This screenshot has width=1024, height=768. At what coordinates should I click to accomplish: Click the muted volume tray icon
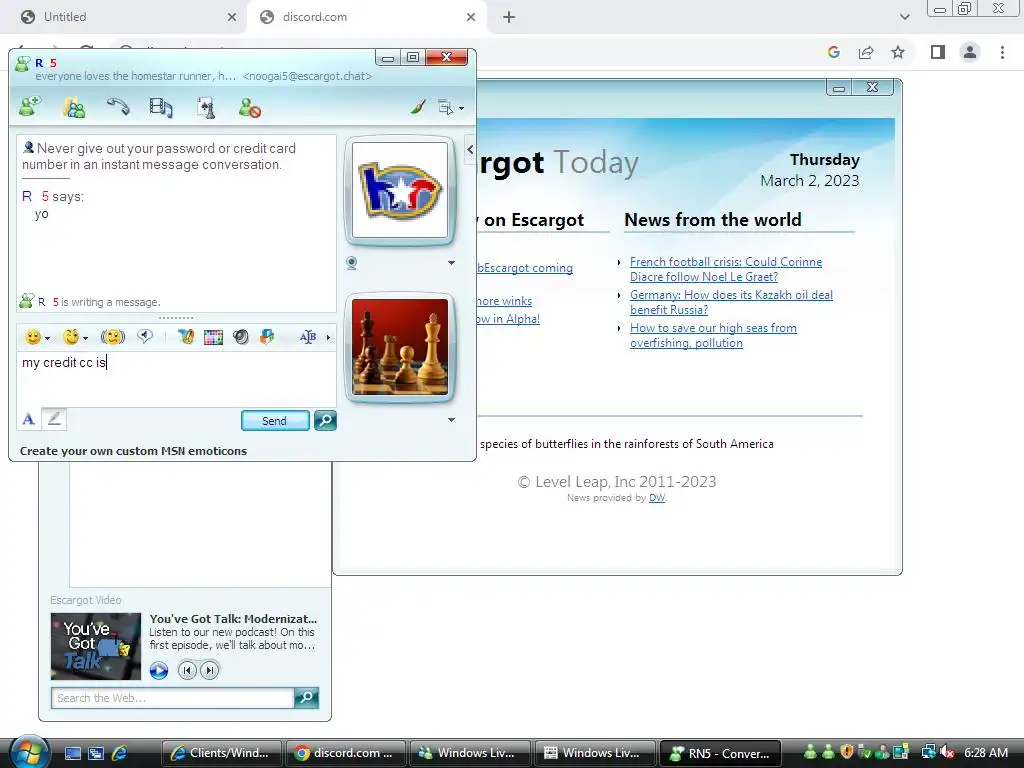click(x=946, y=752)
